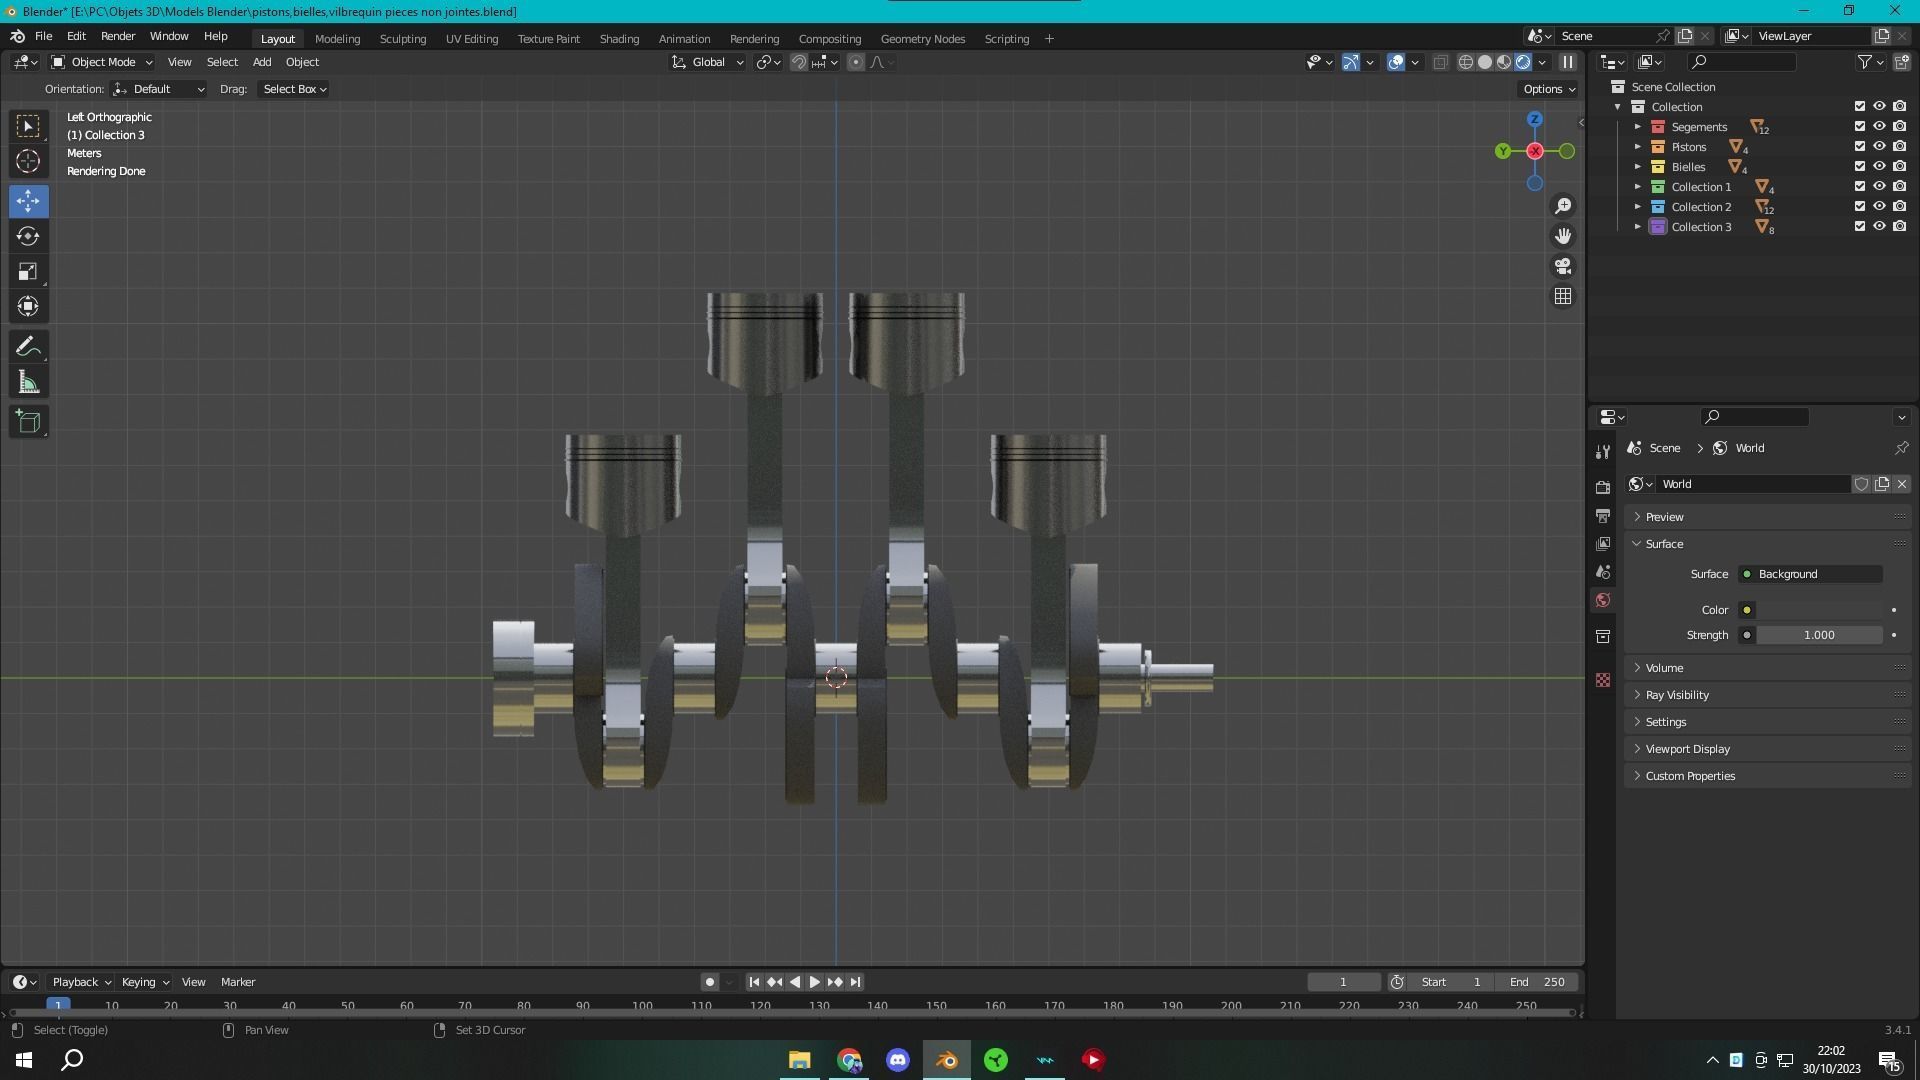Click the Zoom viewport icon
Viewport: 1920px width, 1080px height.
1563,206
